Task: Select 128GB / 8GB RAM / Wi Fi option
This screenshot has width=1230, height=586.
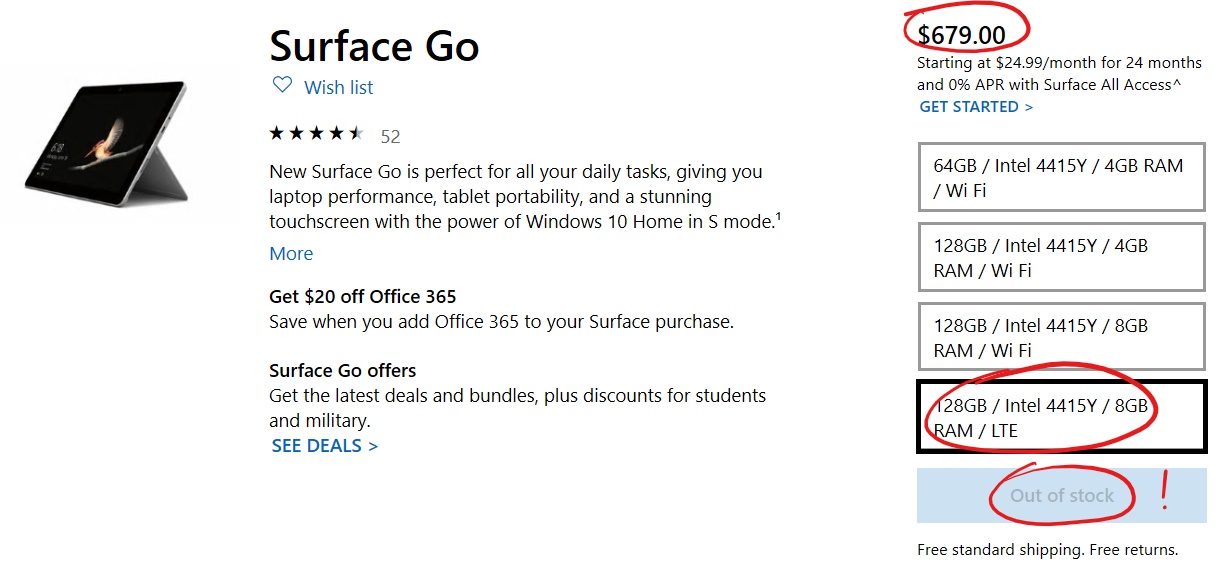Action: coord(1061,337)
